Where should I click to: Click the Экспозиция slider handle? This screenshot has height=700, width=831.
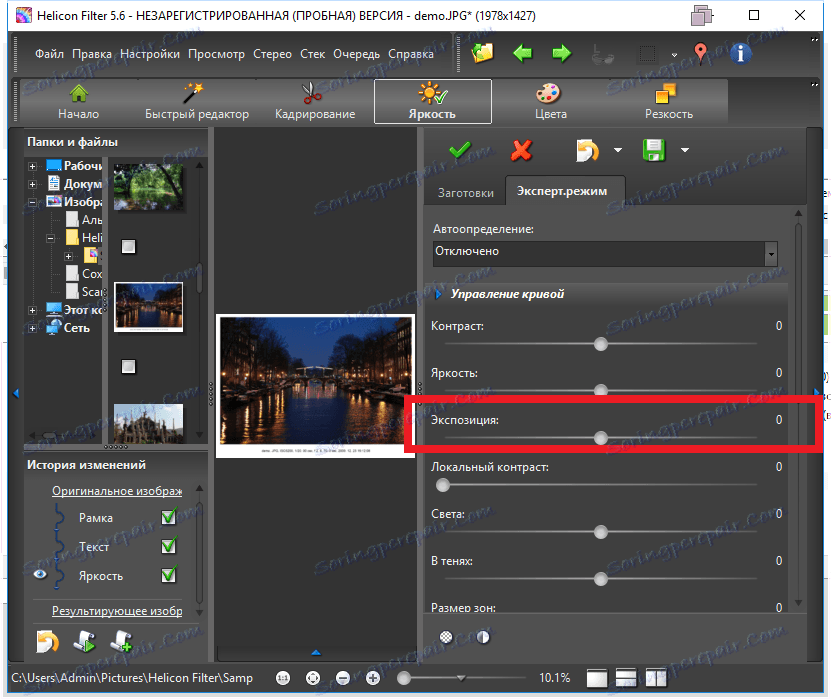(600, 438)
